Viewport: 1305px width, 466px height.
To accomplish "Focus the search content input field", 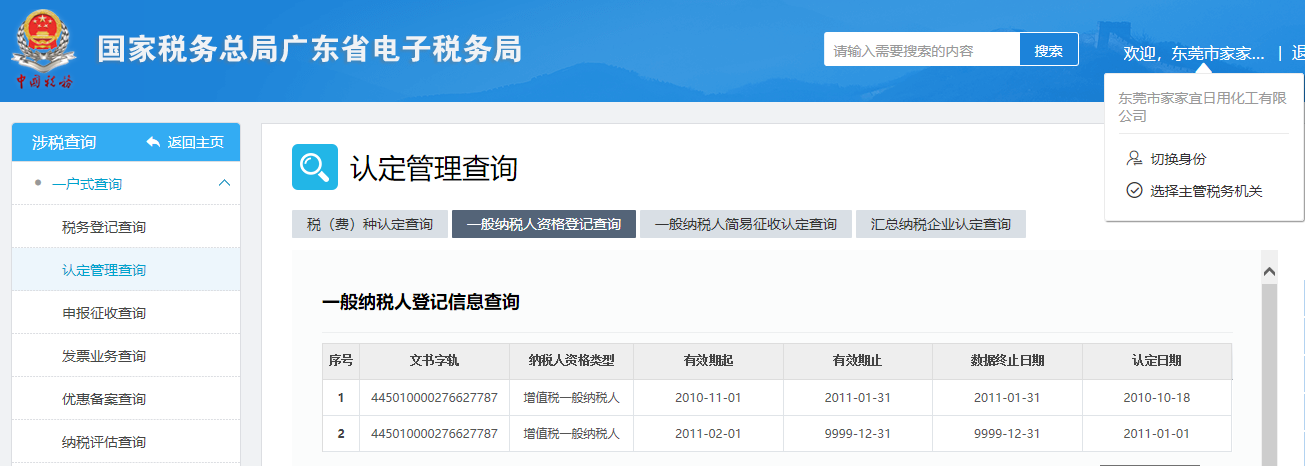I will pyautogui.click(x=921, y=50).
